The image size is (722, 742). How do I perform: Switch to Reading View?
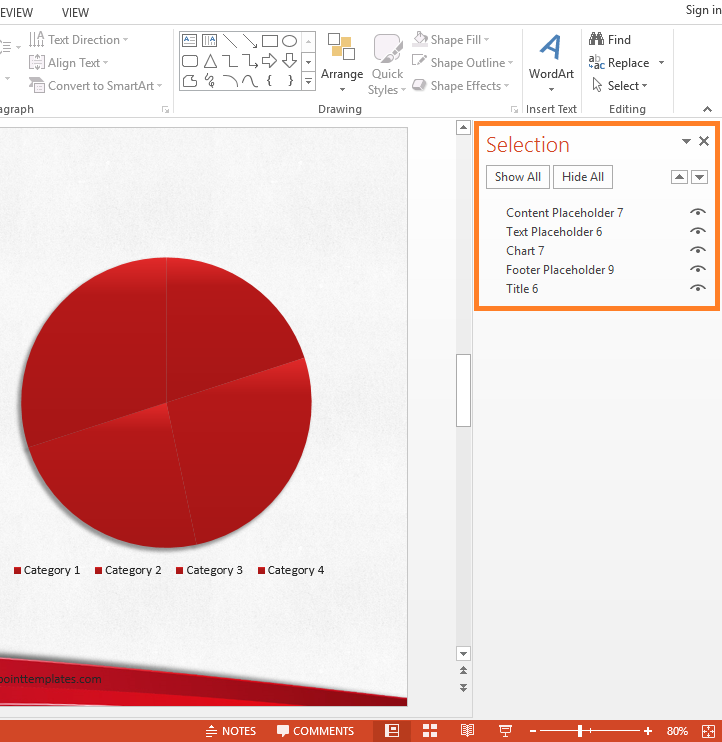pyautogui.click(x=467, y=731)
